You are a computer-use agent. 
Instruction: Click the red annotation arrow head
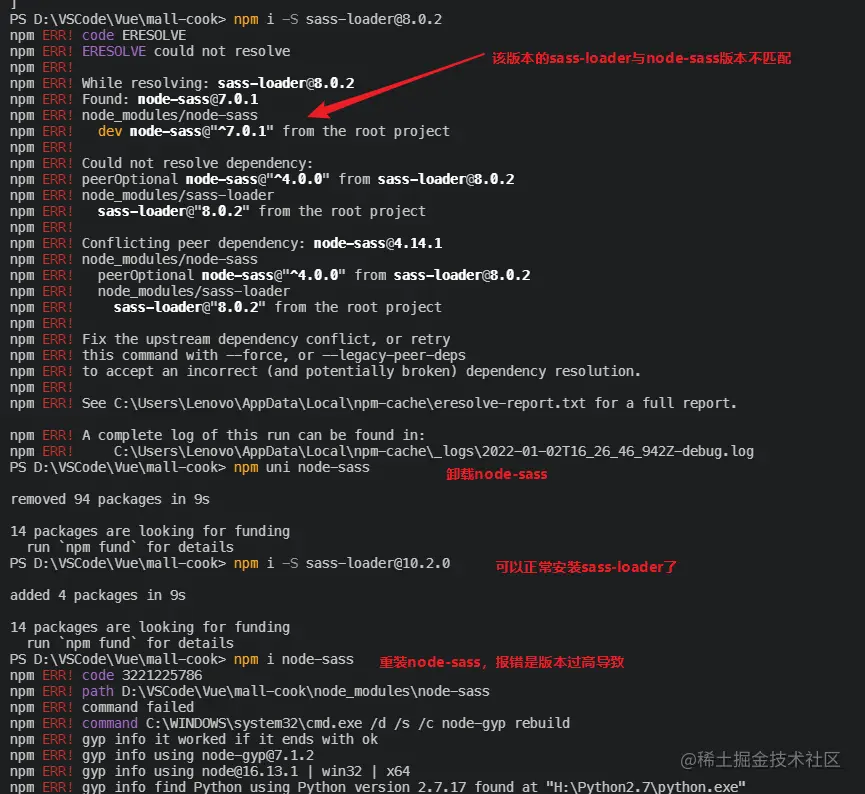[x=321, y=110]
